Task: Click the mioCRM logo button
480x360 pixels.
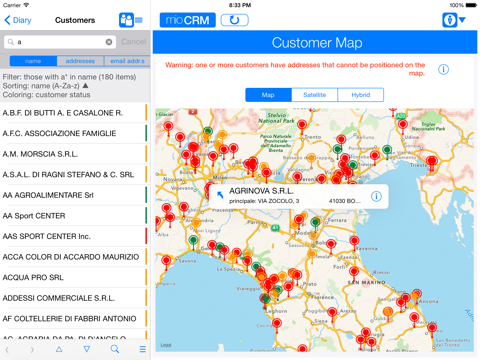Action: [x=188, y=20]
